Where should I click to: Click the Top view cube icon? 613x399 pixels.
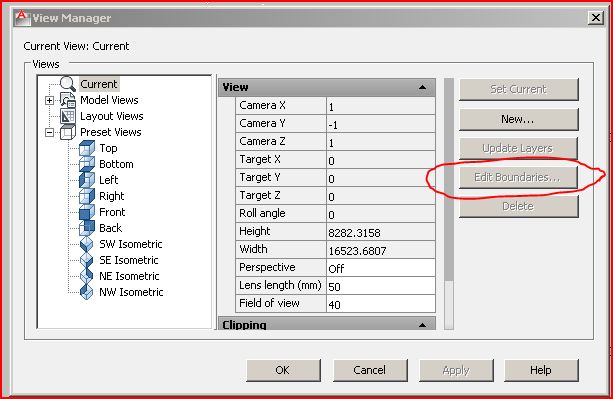[x=87, y=148]
